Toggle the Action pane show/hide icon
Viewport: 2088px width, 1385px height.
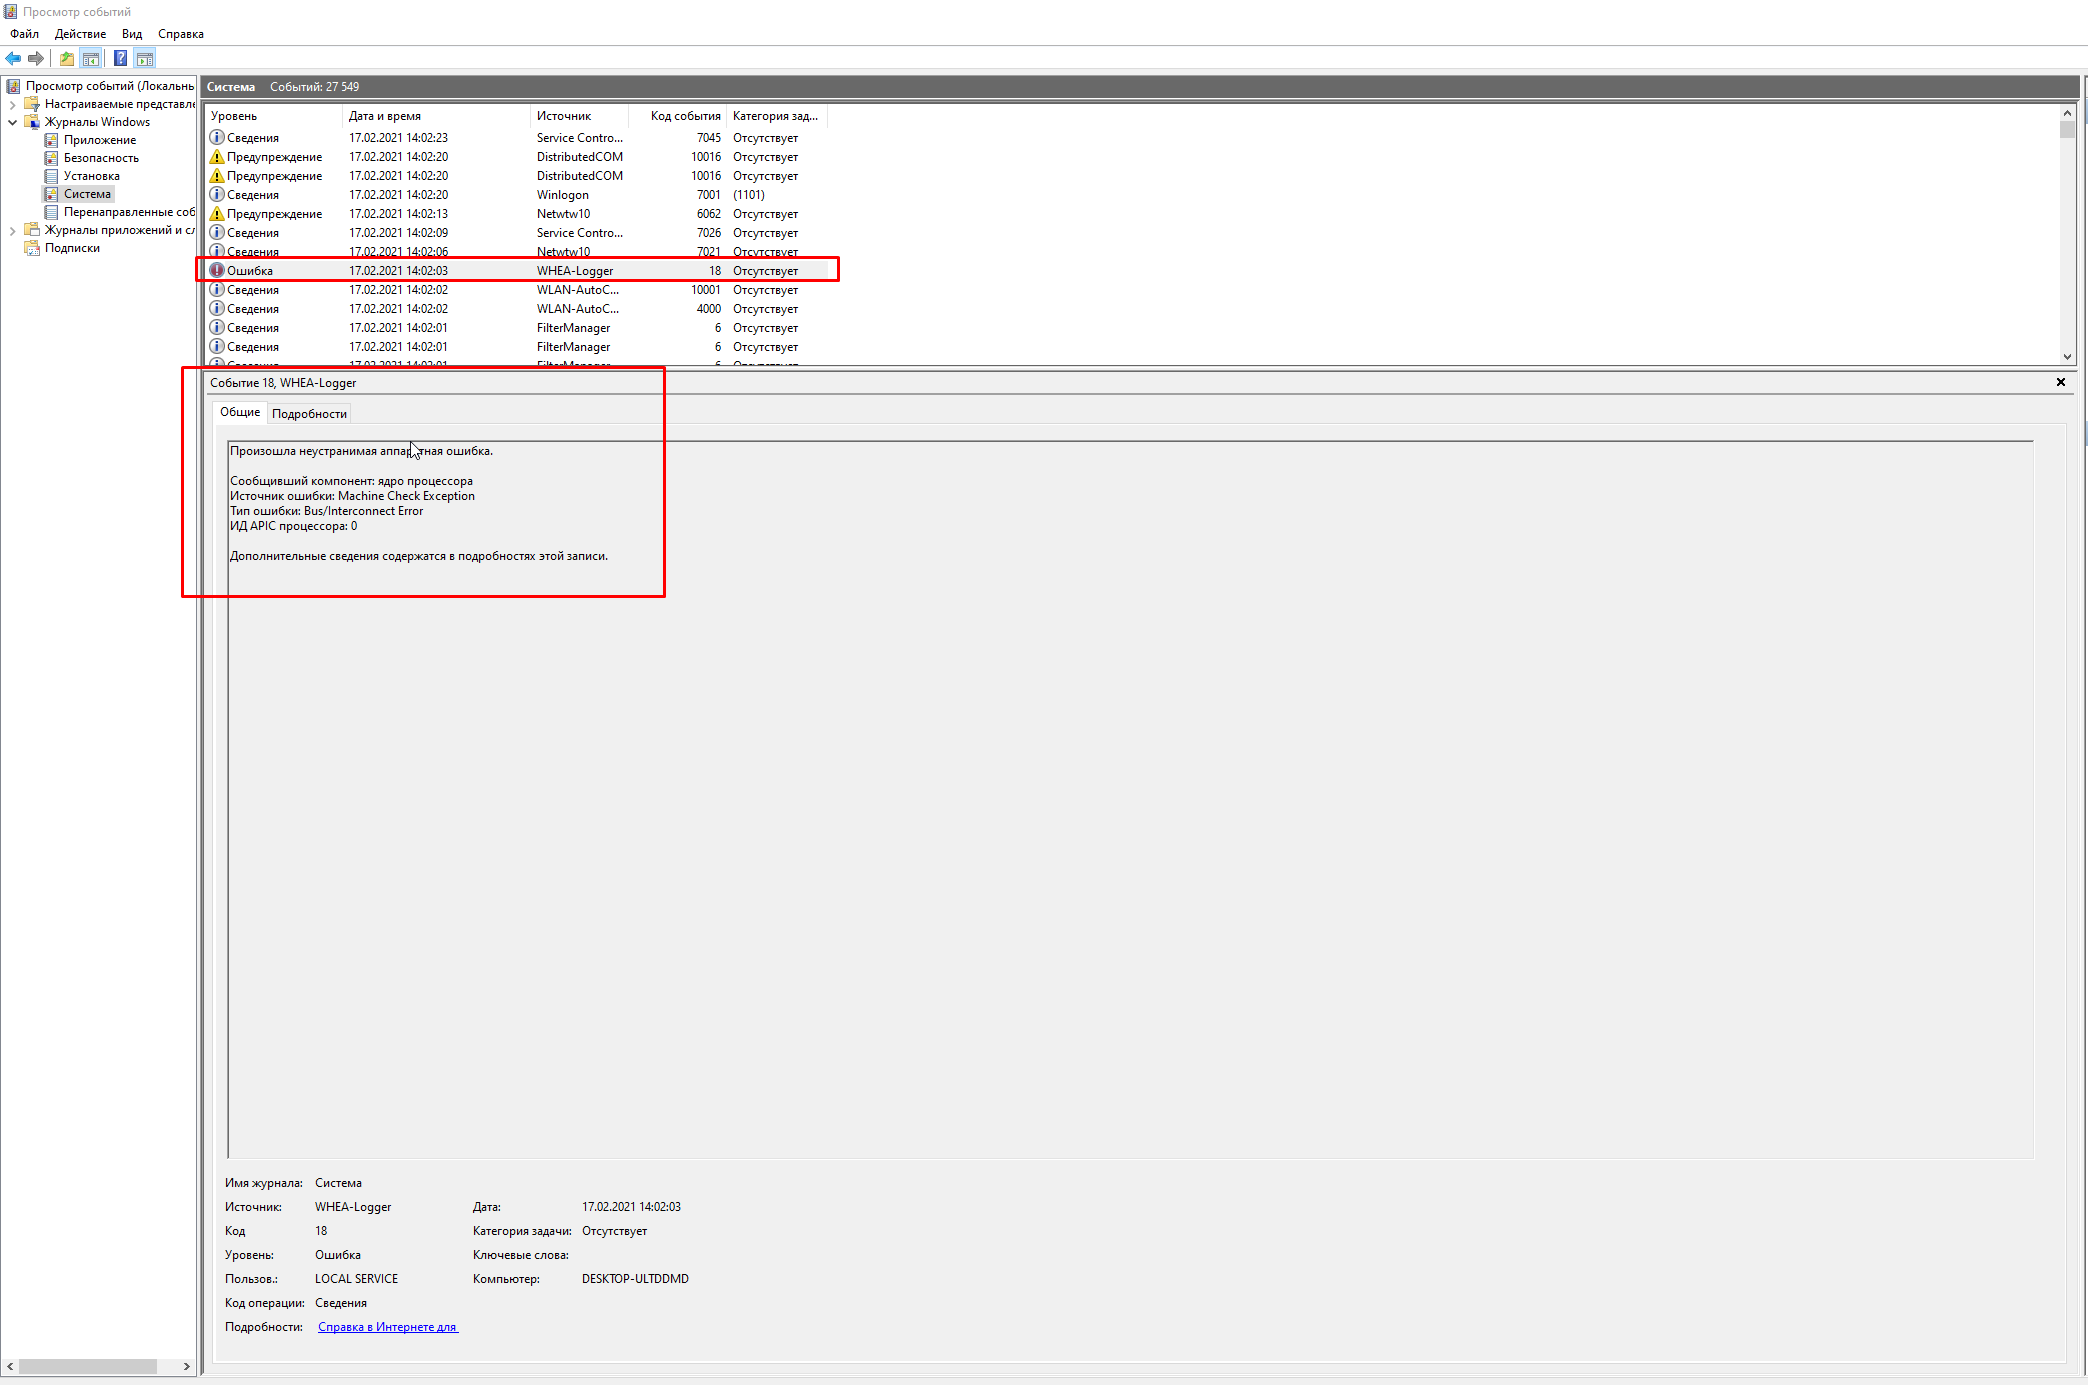click(x=145, y=58)
